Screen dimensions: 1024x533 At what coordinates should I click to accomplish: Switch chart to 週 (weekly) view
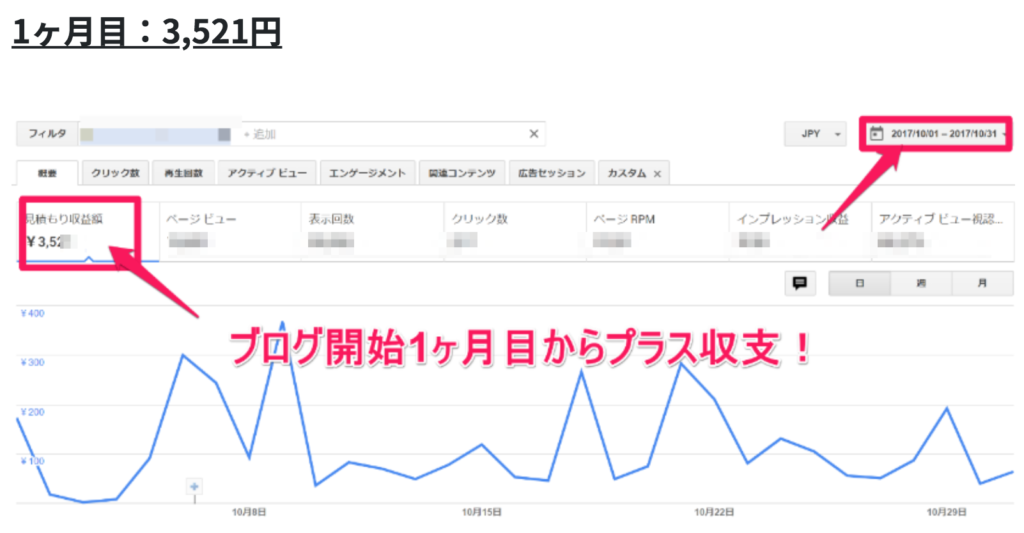point(920,283)
